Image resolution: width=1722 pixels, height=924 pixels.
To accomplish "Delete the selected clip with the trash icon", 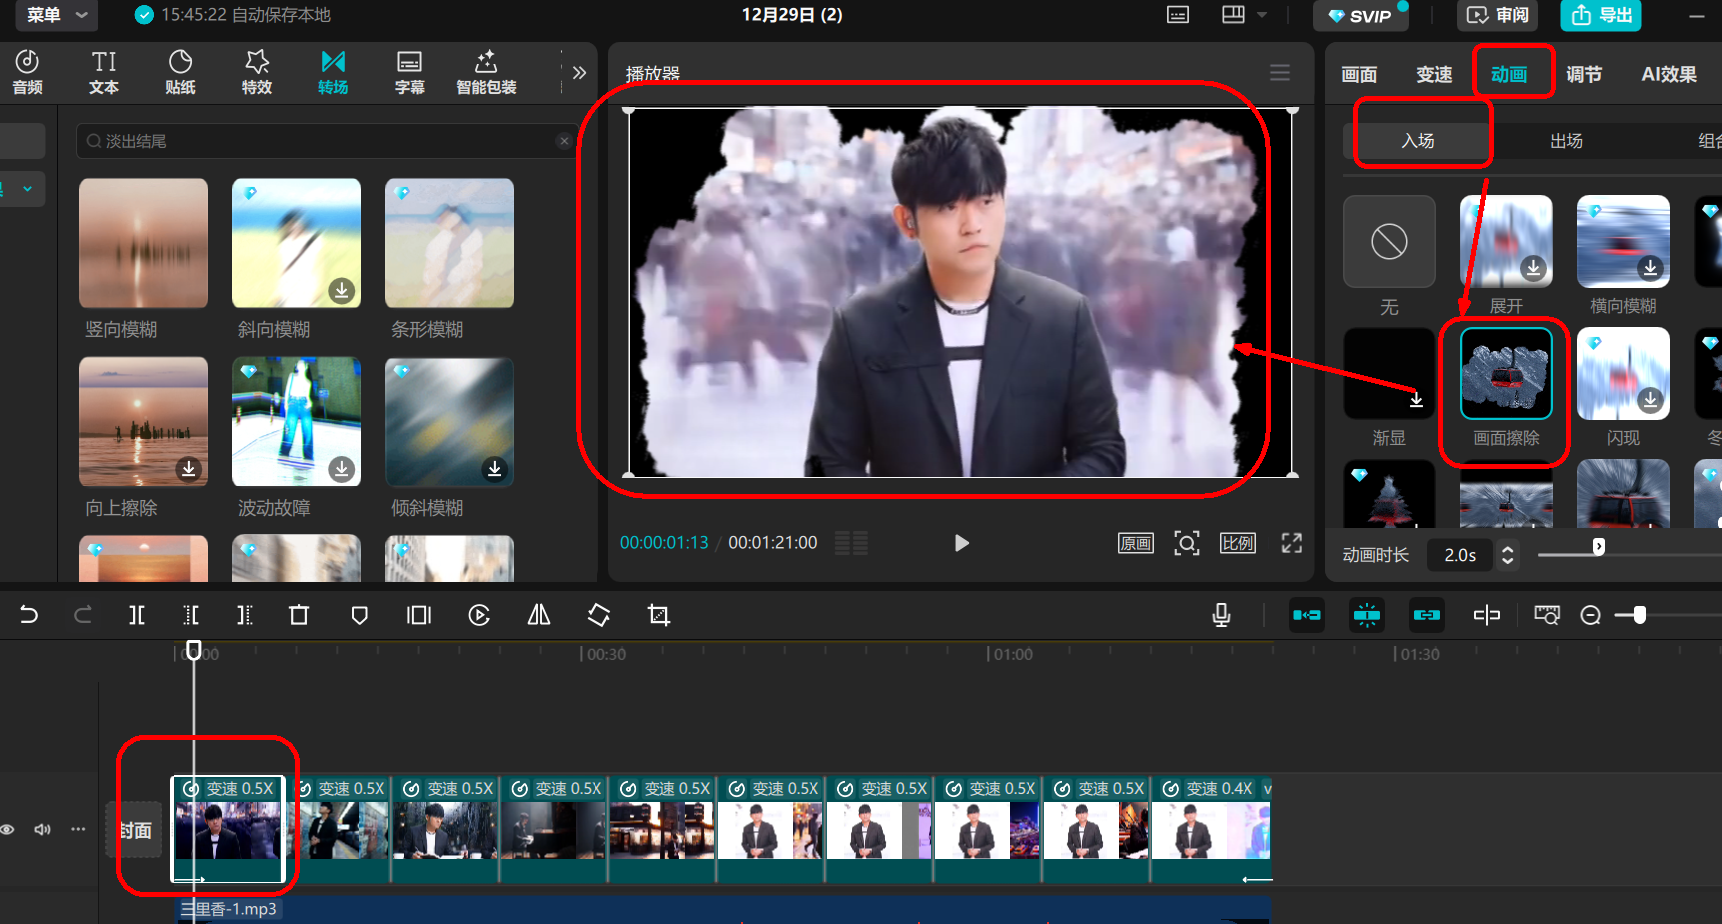I will point(299,615).
